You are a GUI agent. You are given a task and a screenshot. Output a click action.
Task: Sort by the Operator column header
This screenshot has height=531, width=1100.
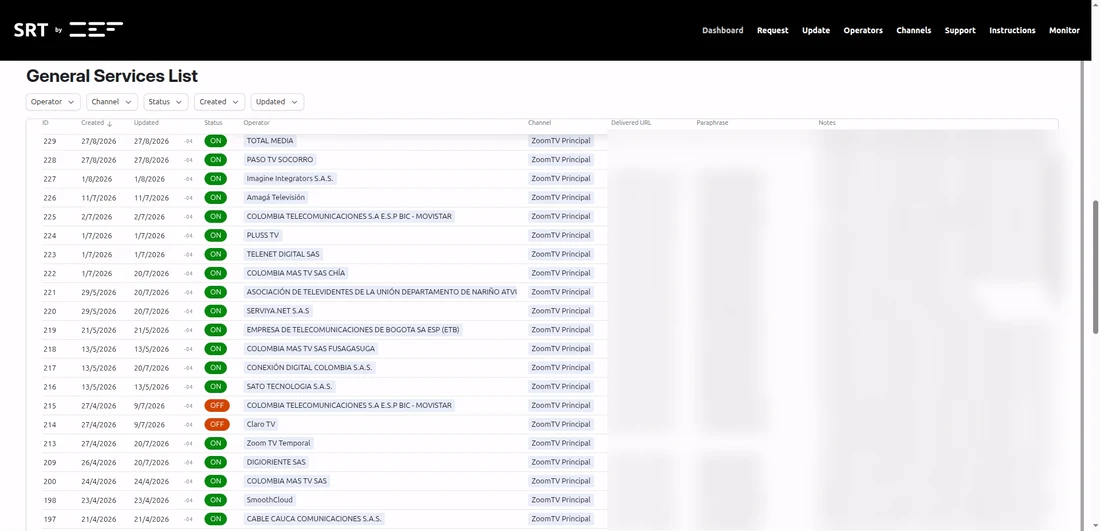pos(257,123)
